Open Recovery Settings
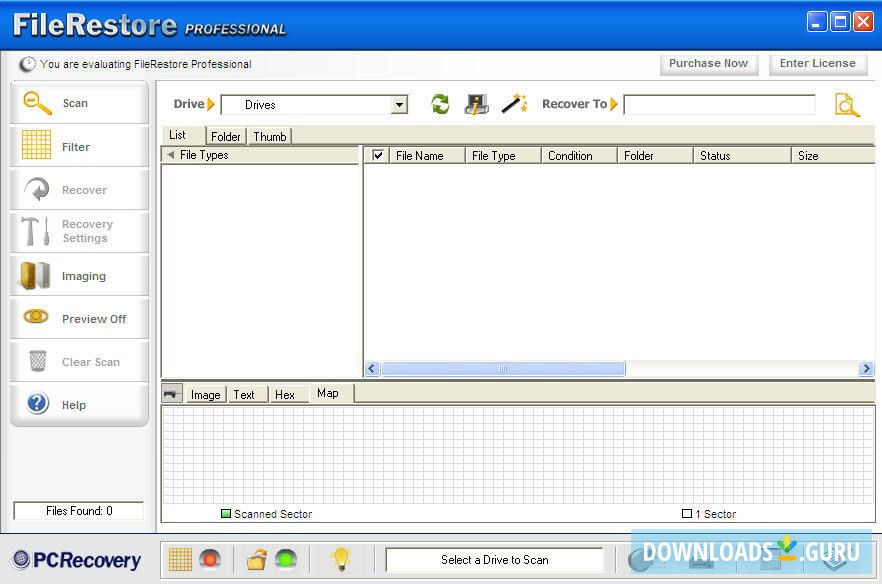Screen dimensions: 882x584 coord(79,231)
